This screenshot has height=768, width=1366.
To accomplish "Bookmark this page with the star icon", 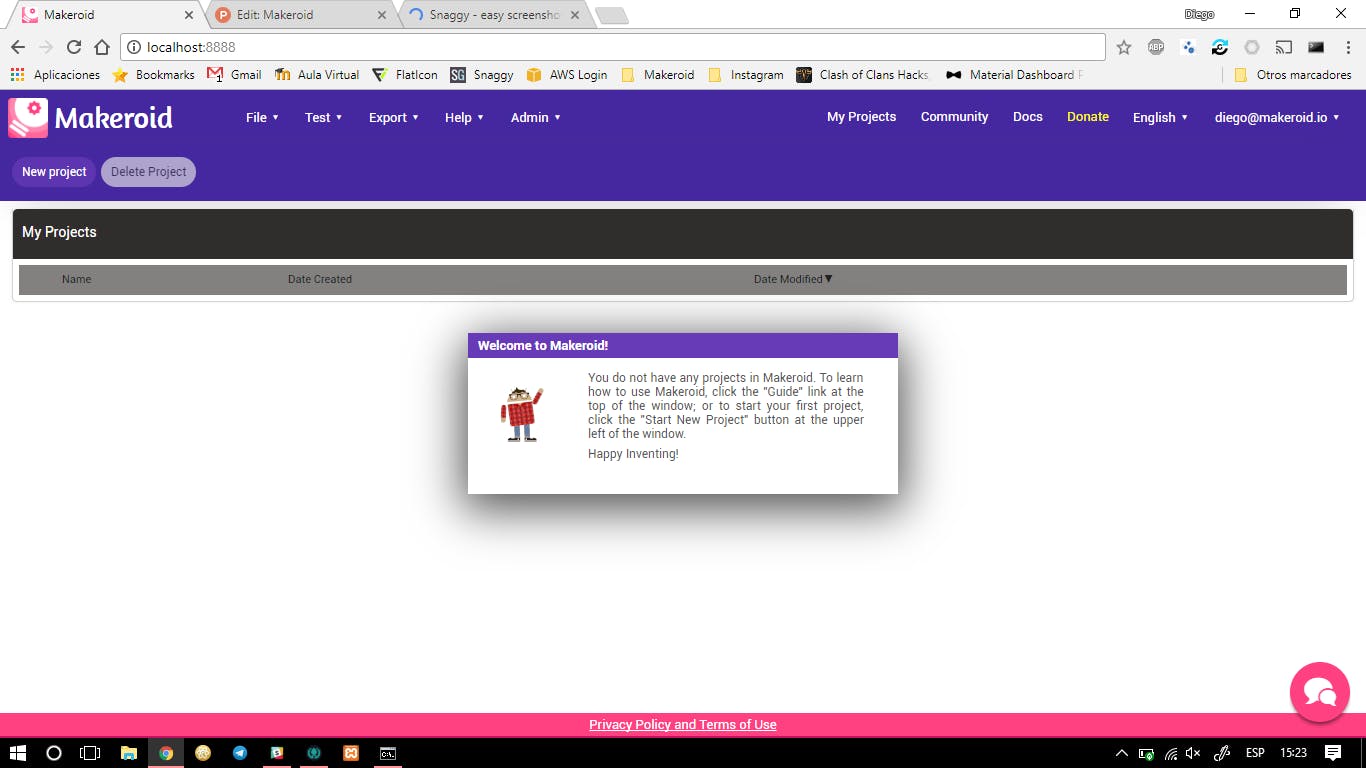I will pyautogui.click(x=1124, y=47).
